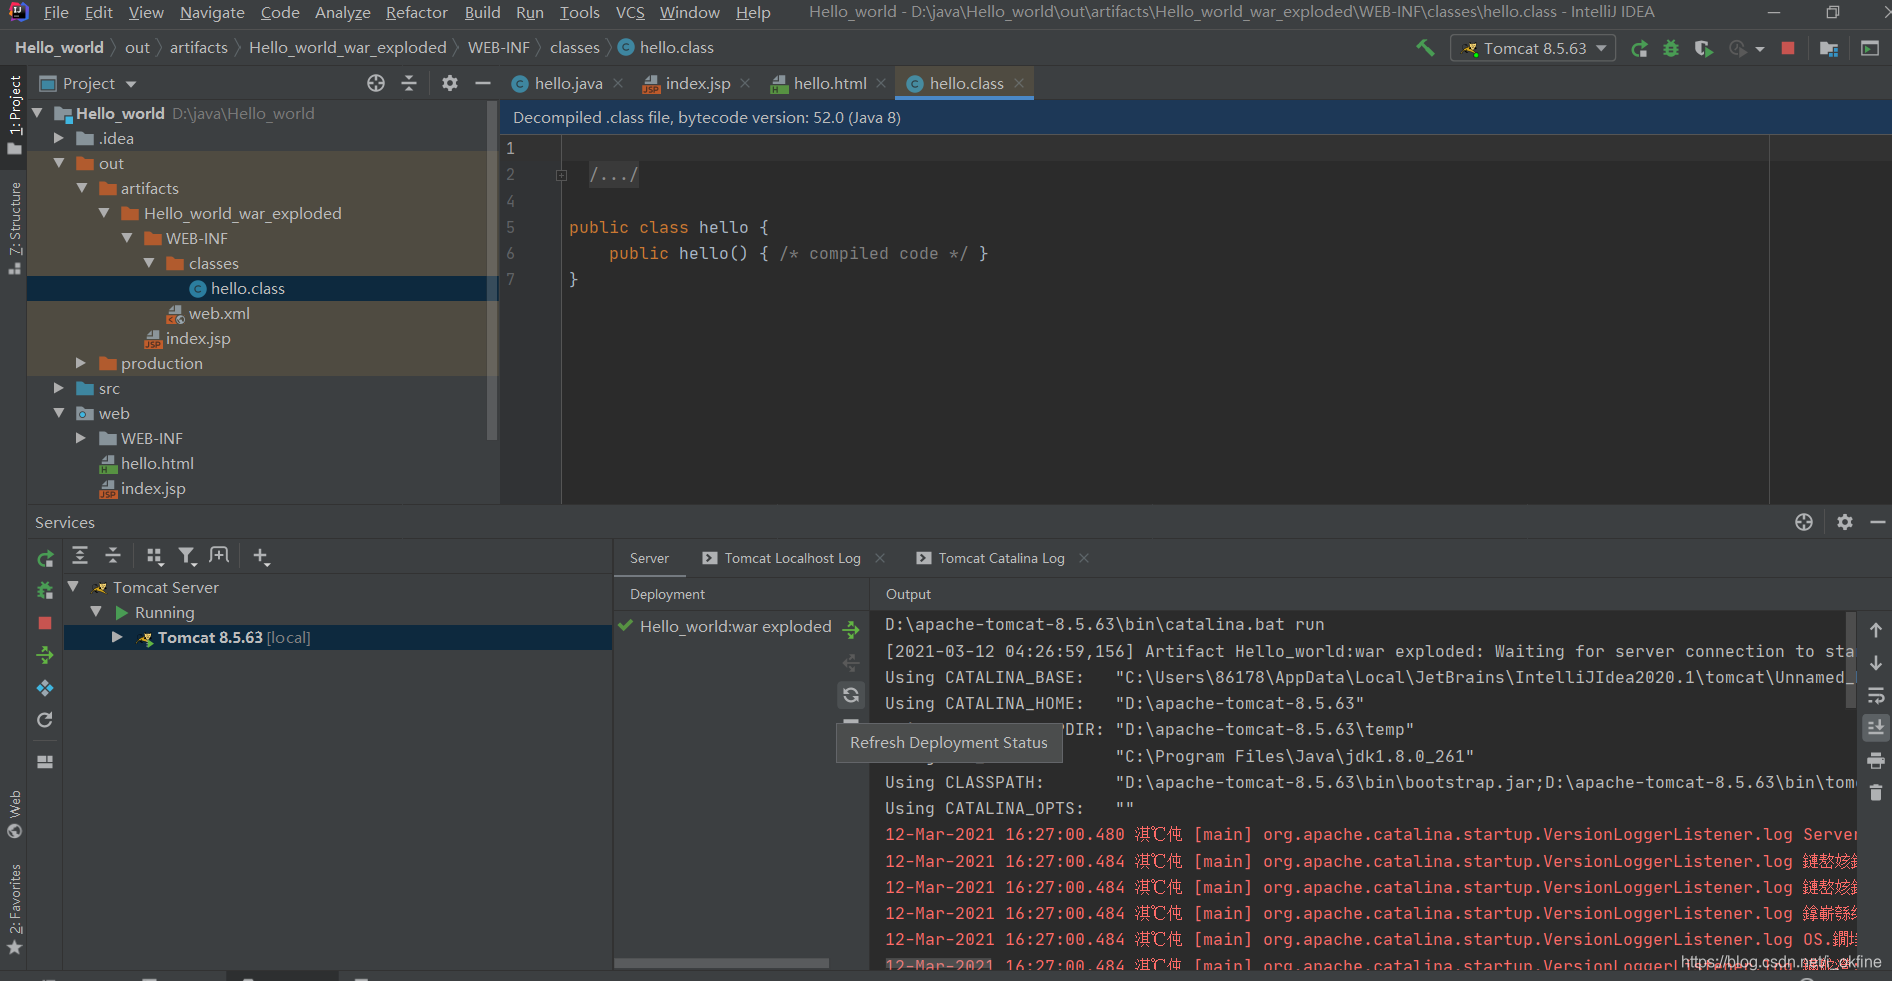
Task: Click the Rerun icon in the Services left toolbar
Action: (x=45, y=559)
